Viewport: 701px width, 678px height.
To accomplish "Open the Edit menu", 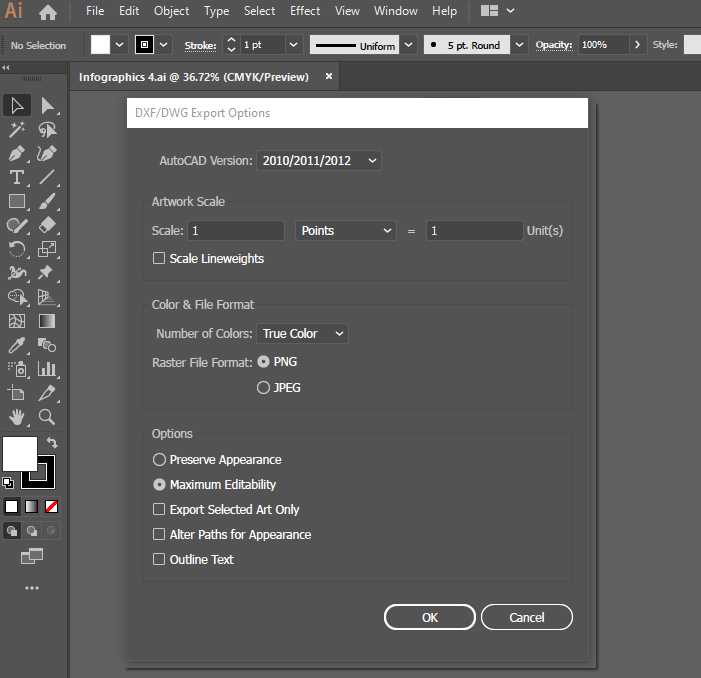I will pyautogui.click(x=129, y=11).
